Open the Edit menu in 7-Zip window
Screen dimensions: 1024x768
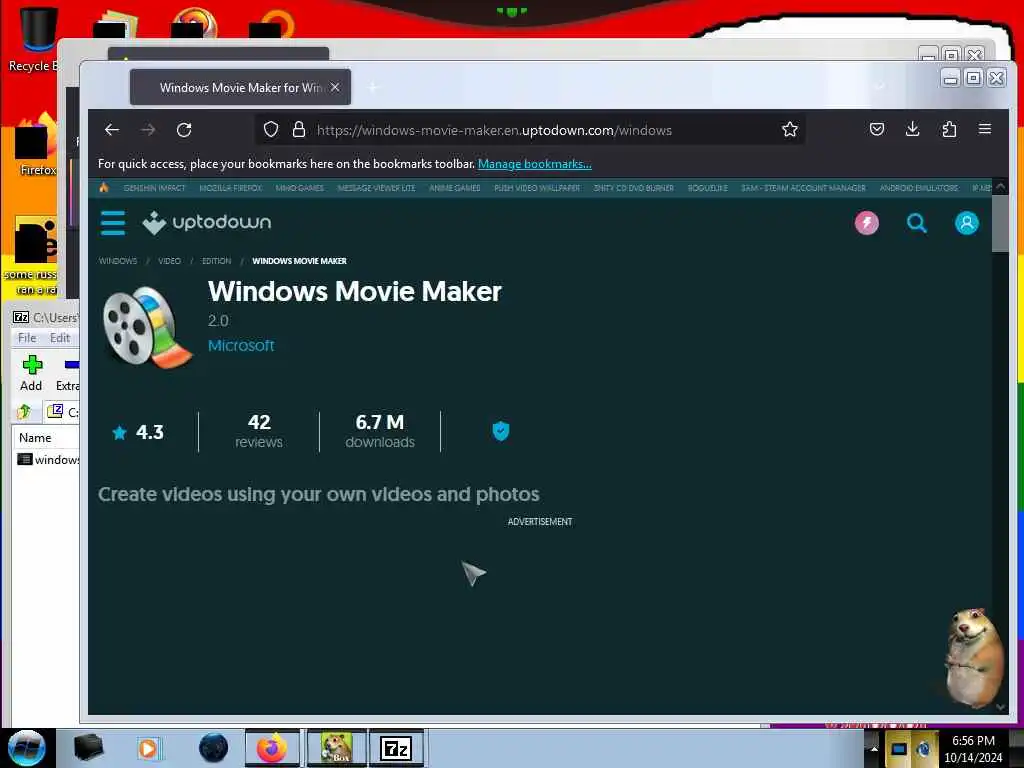point(59,338)
